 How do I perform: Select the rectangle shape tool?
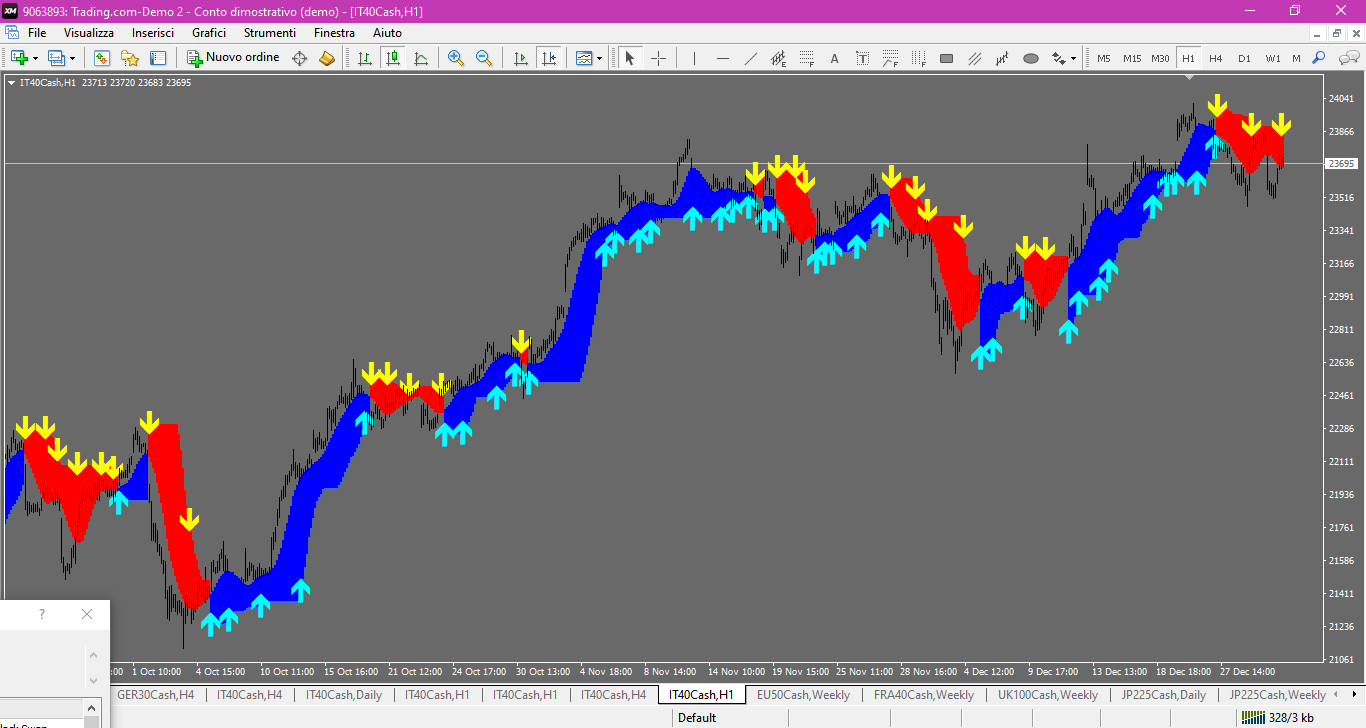946,58
